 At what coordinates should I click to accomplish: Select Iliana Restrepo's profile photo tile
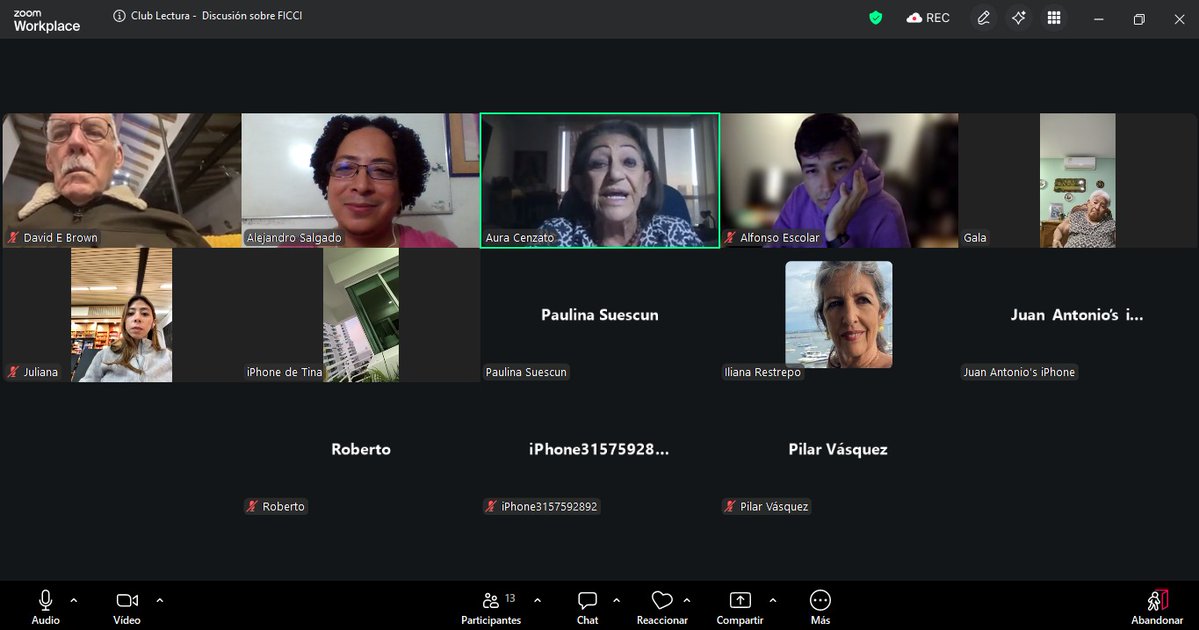pos(839,315)
